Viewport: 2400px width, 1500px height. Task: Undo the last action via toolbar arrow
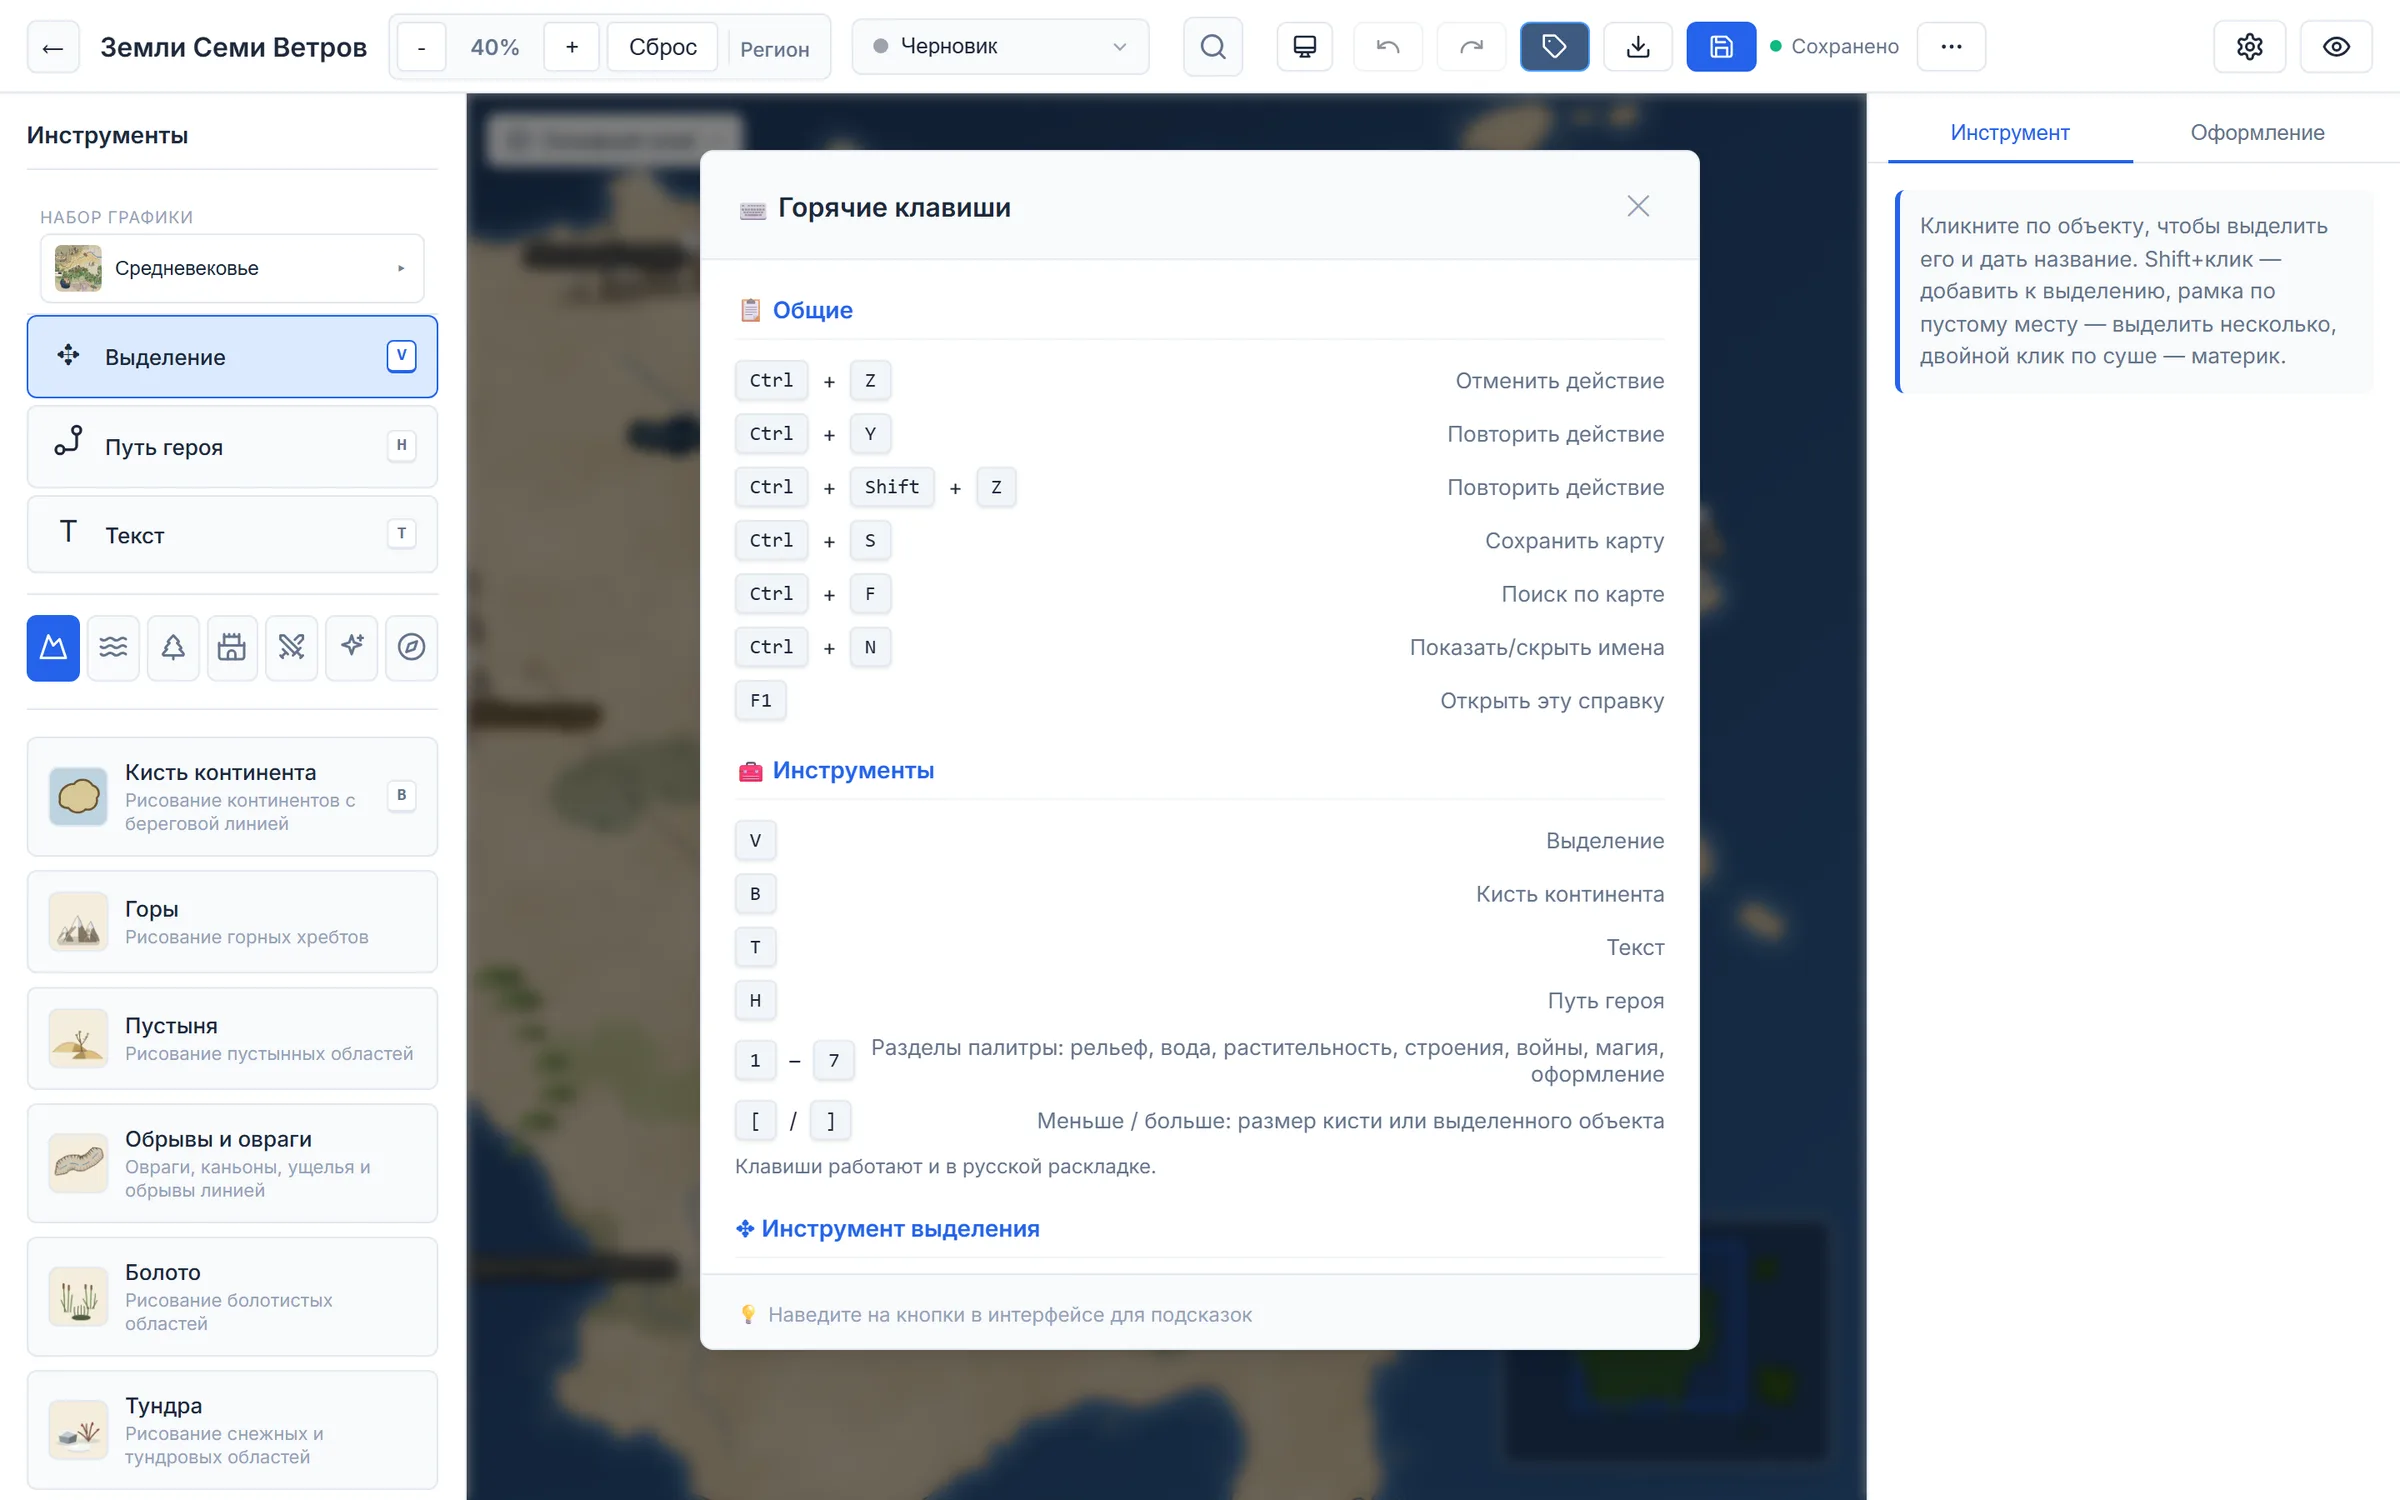point(1388,47)
